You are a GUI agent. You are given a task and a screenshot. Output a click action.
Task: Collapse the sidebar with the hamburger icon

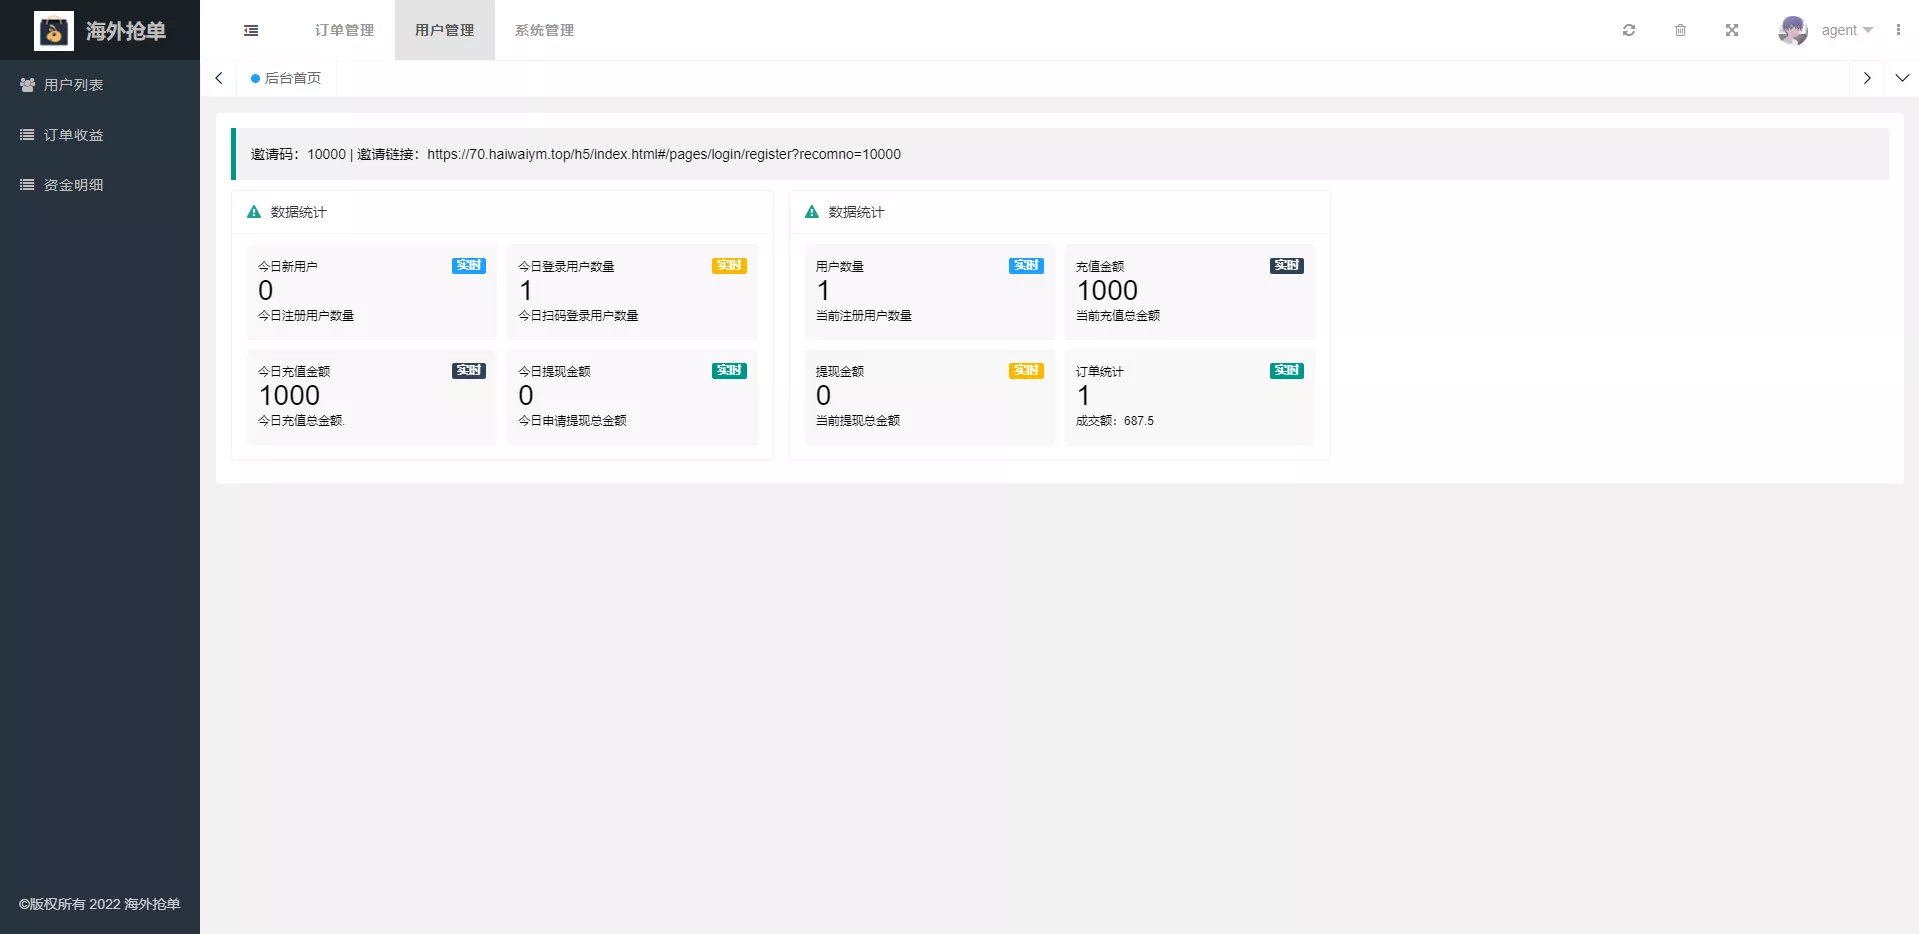click(250, 30)
